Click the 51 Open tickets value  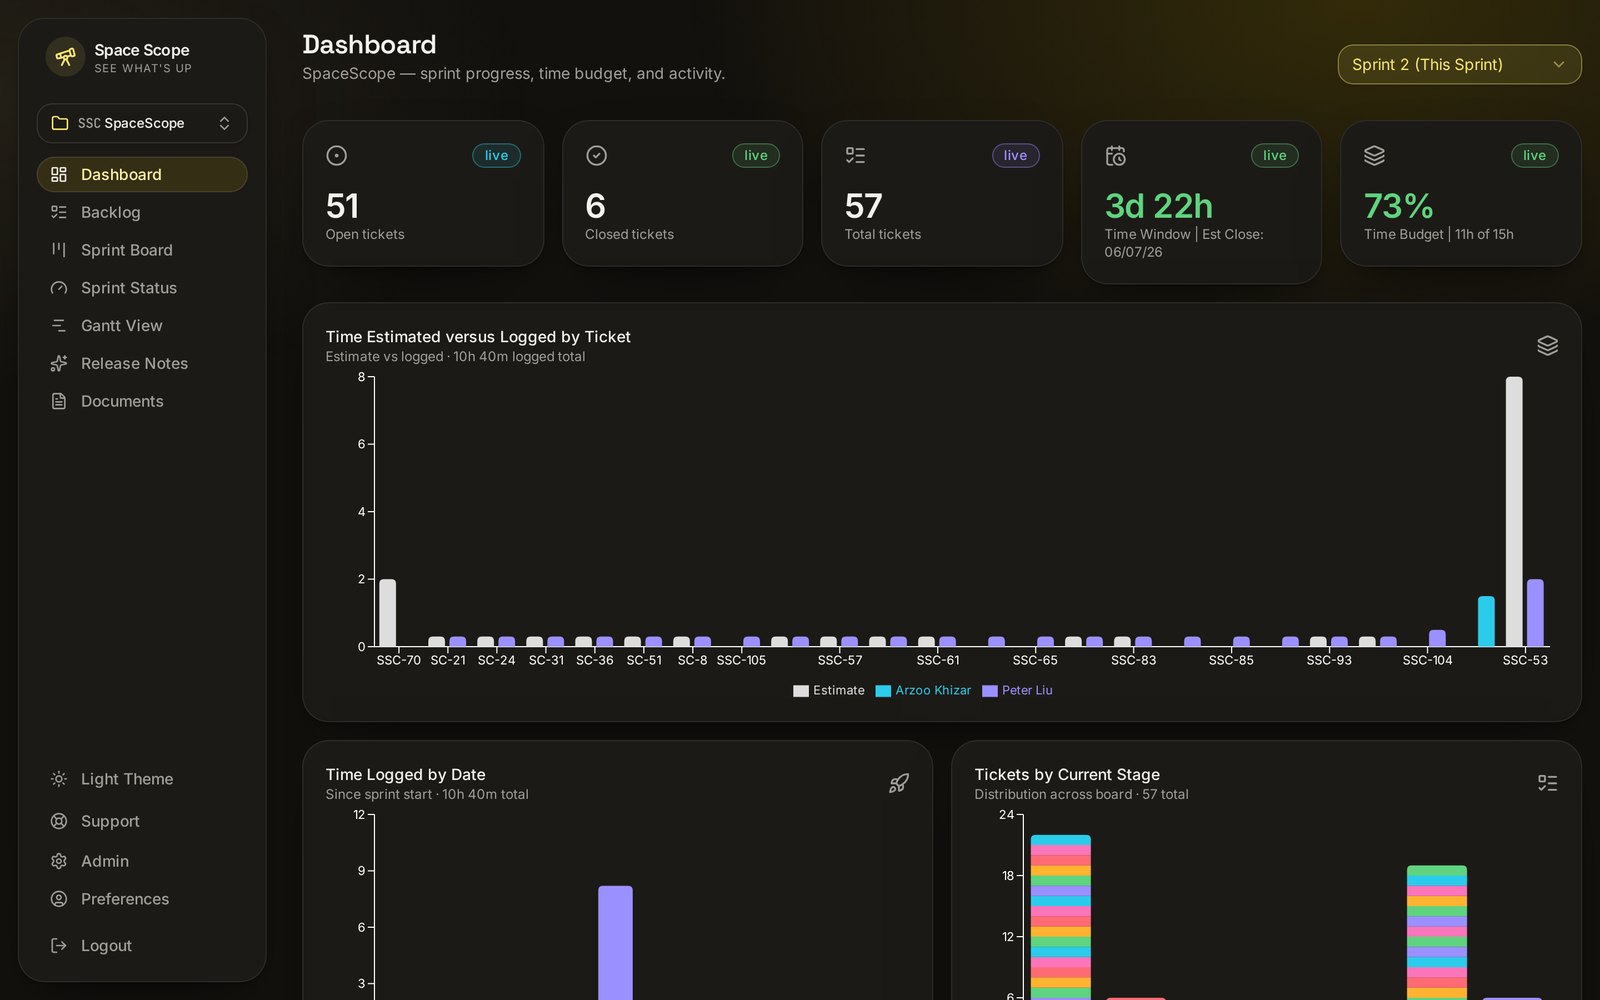[342, 206]
